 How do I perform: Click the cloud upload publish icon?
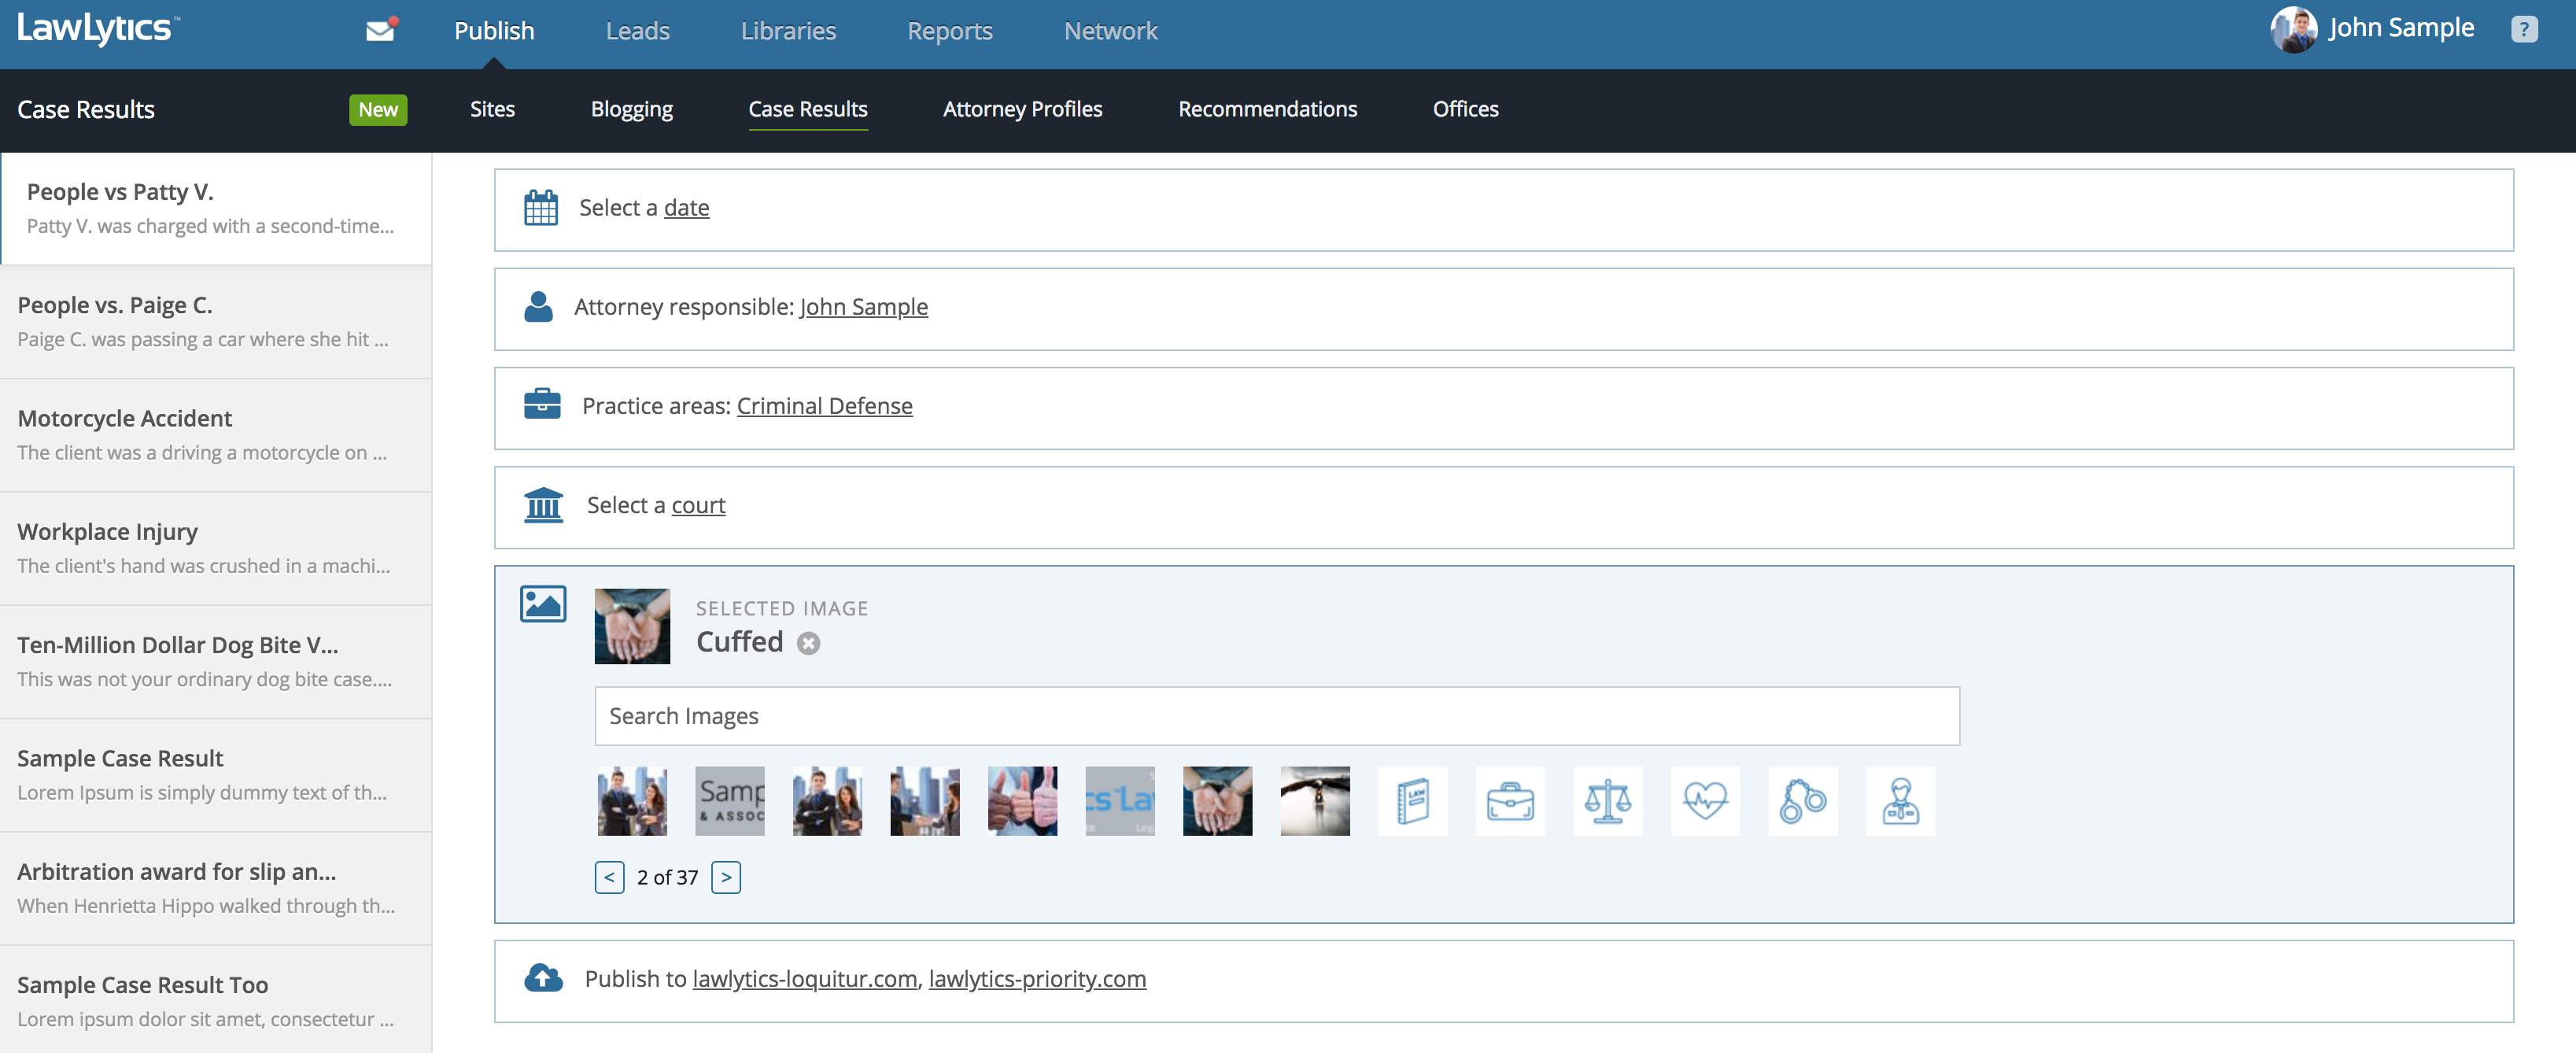(x=543, y=978)
